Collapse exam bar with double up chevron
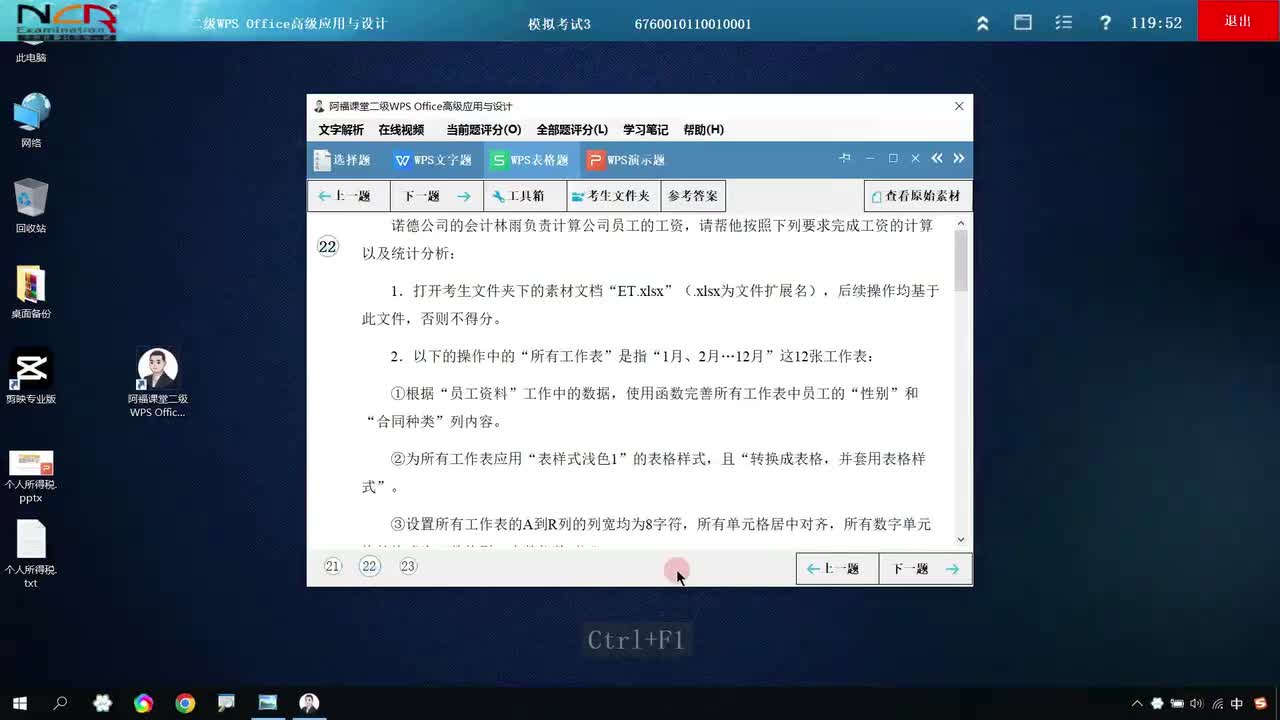The width and height of the screenshot is (1280, 720). (983, 23)
